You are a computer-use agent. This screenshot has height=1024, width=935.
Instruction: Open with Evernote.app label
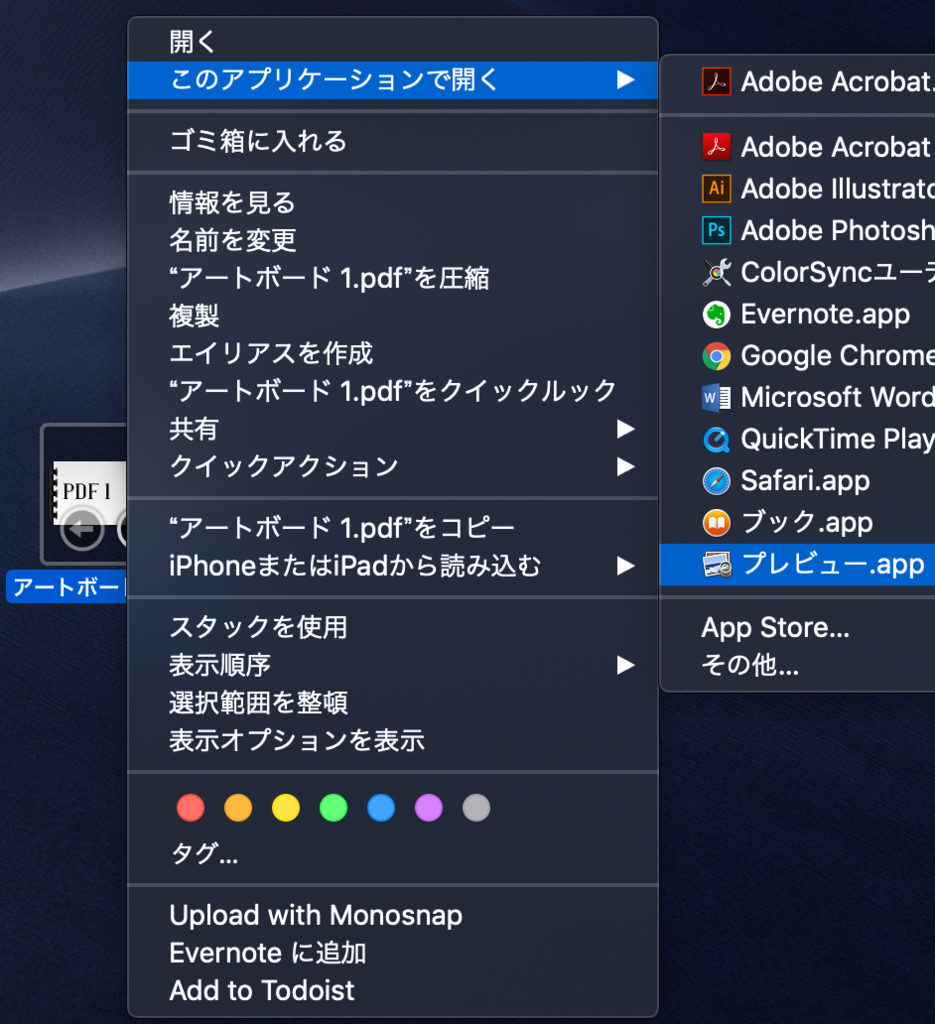825,315
